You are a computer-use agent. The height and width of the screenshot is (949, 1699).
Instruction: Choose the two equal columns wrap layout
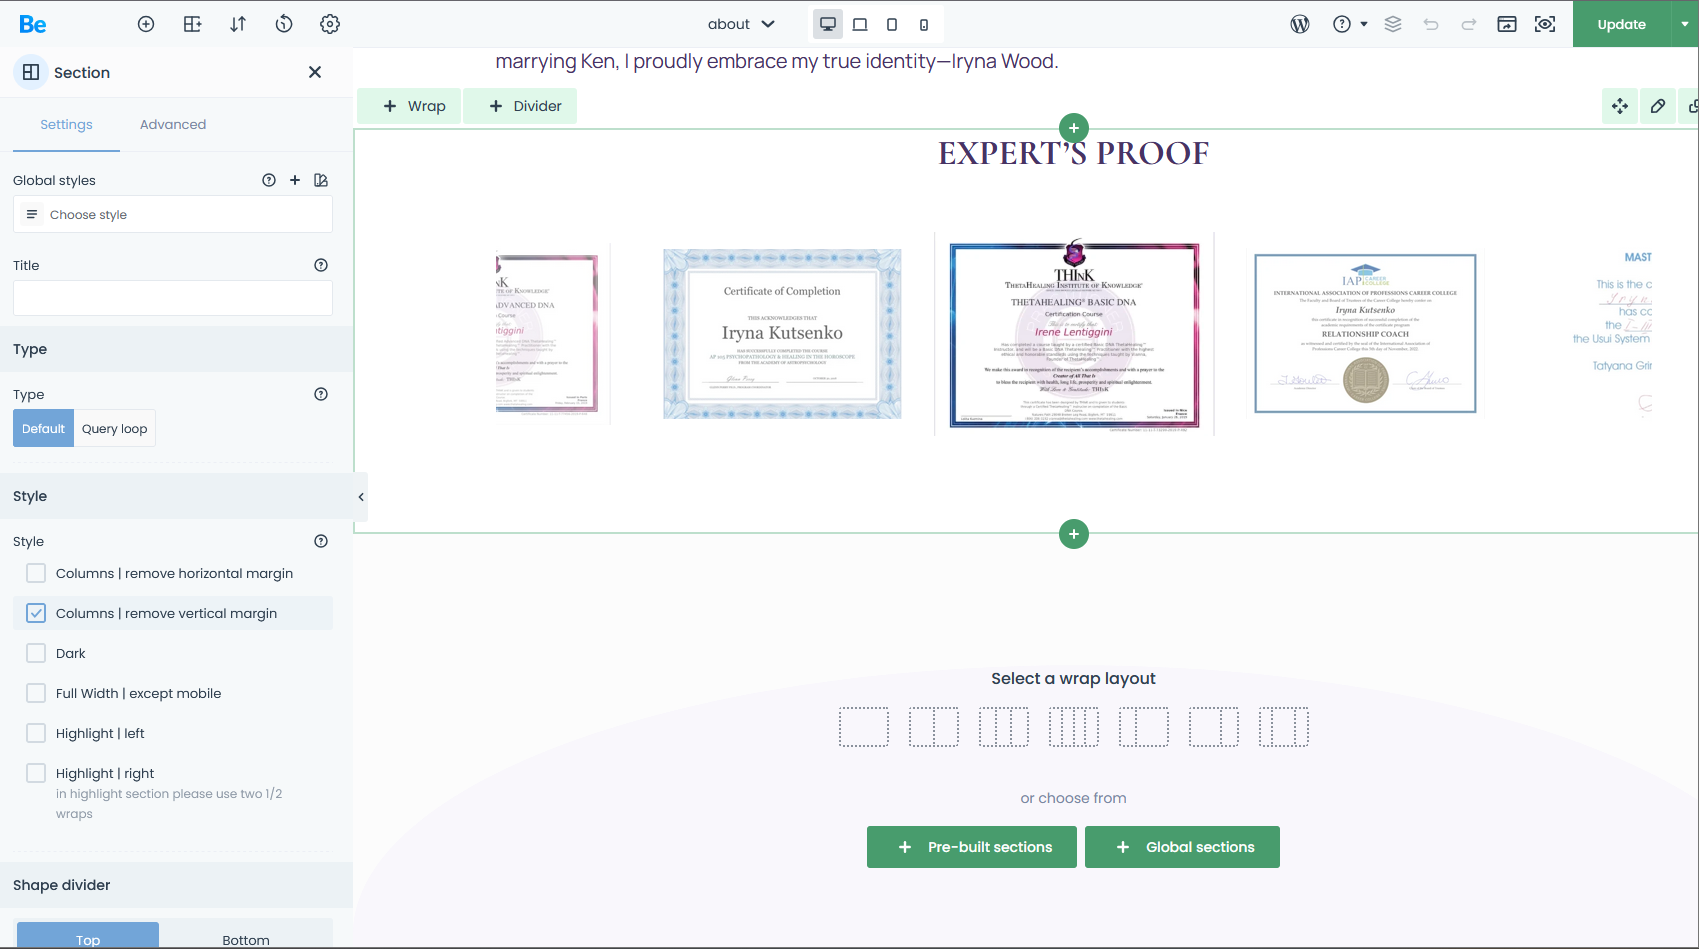click(x=934, y=727)
